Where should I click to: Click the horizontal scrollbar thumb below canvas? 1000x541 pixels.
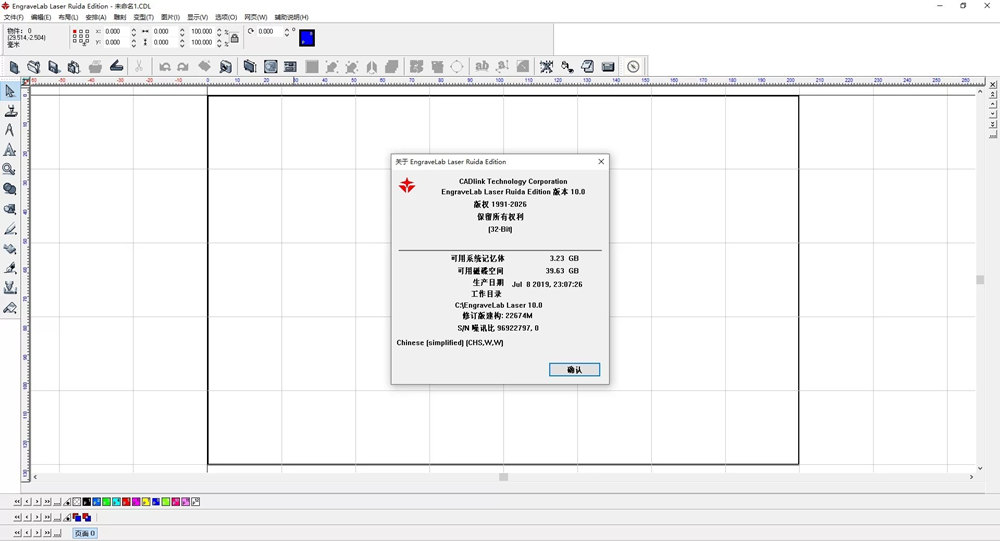point(503,477)
